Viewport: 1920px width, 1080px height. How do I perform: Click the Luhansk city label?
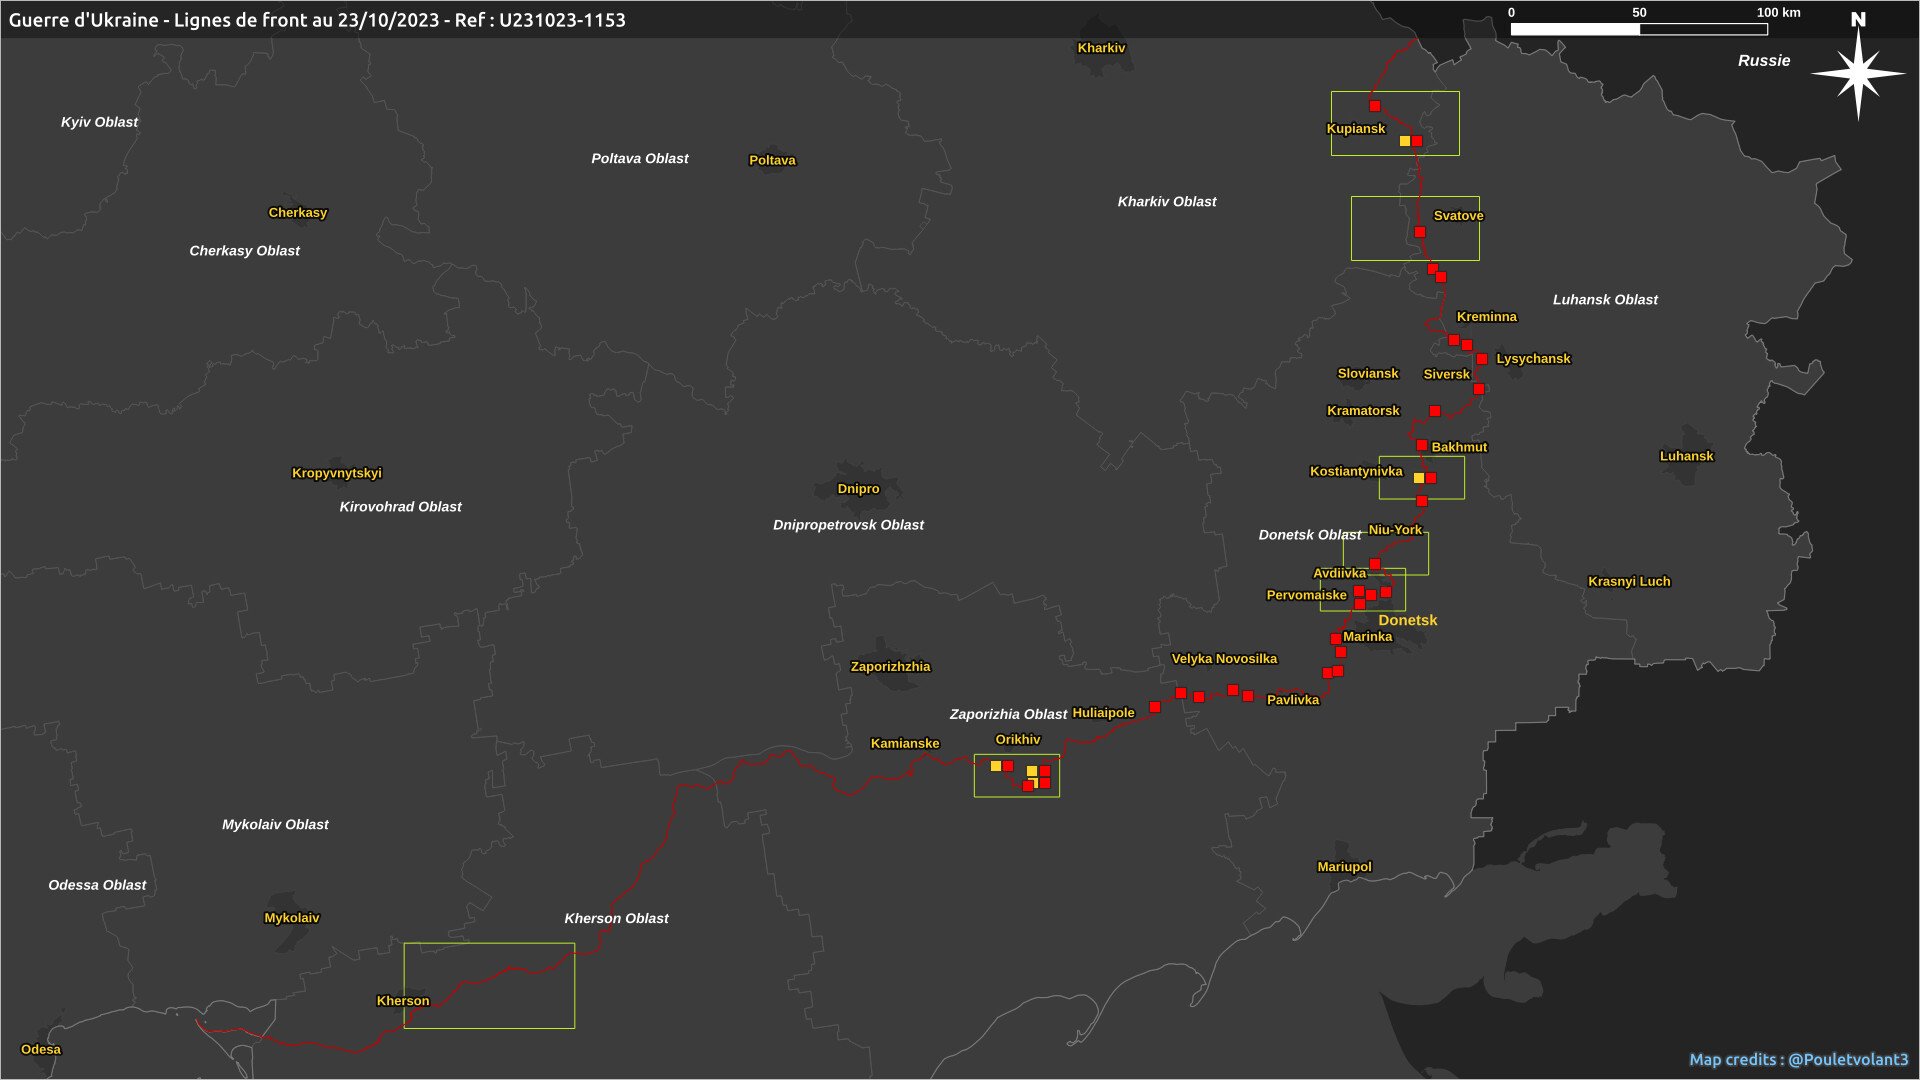1687,457
